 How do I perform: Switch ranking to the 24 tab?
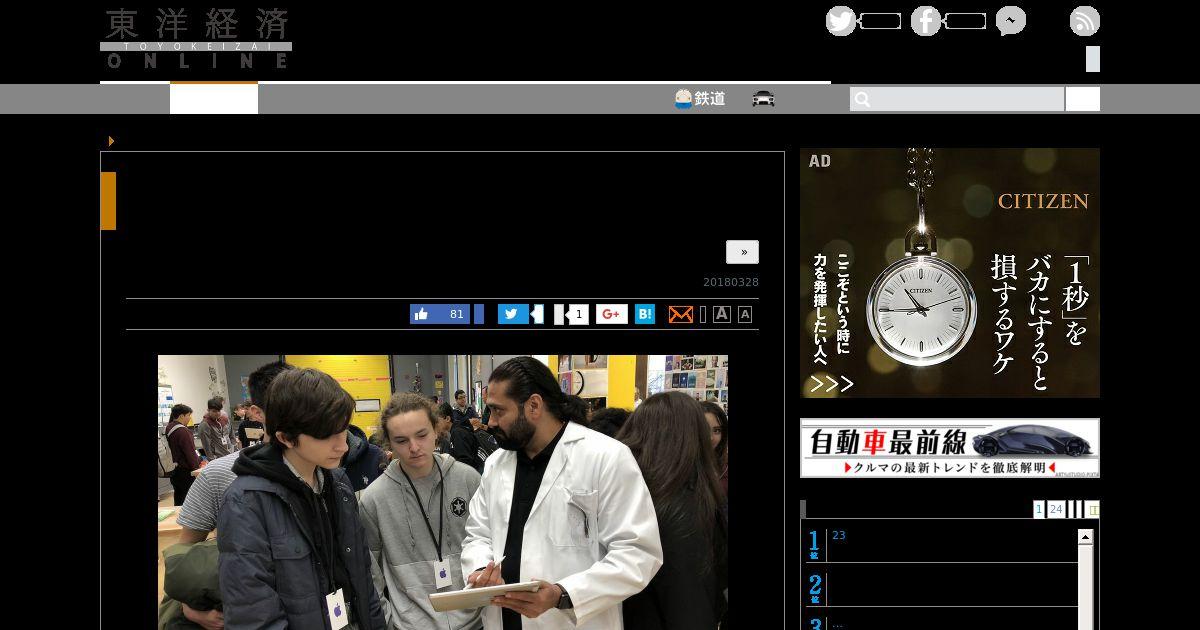1056,510
